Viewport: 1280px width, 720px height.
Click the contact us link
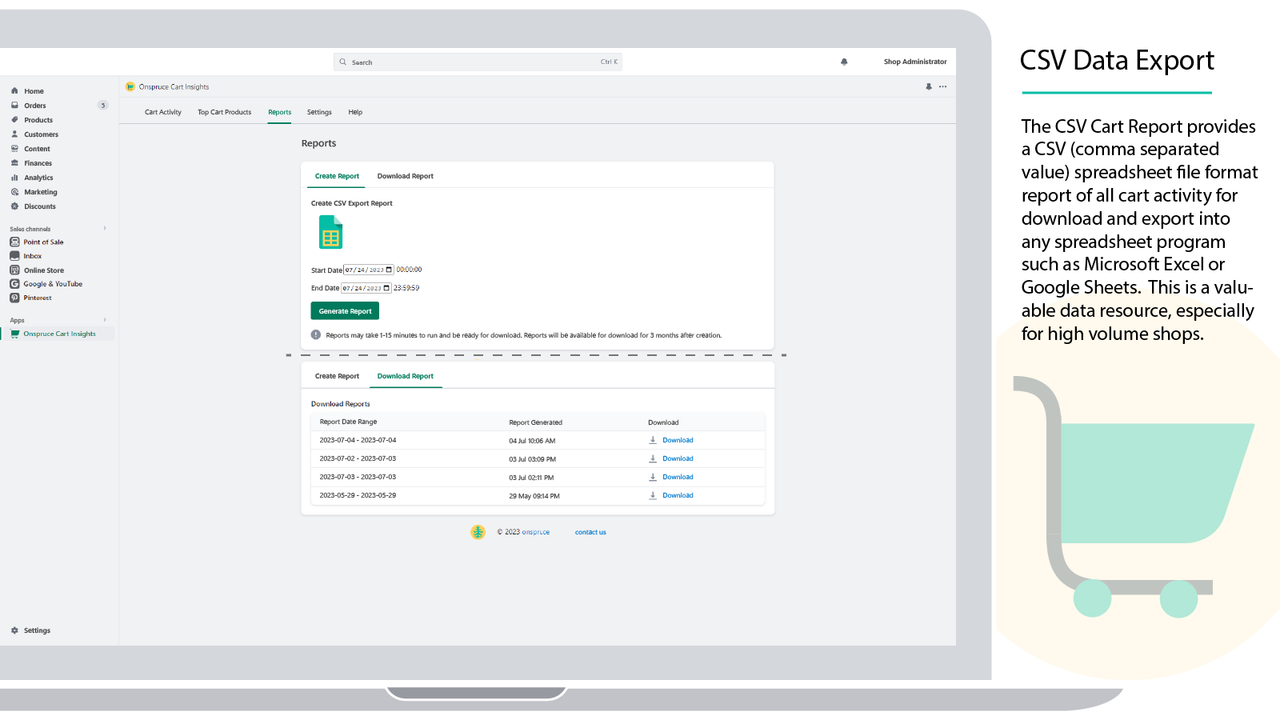(x=590, y=532)
